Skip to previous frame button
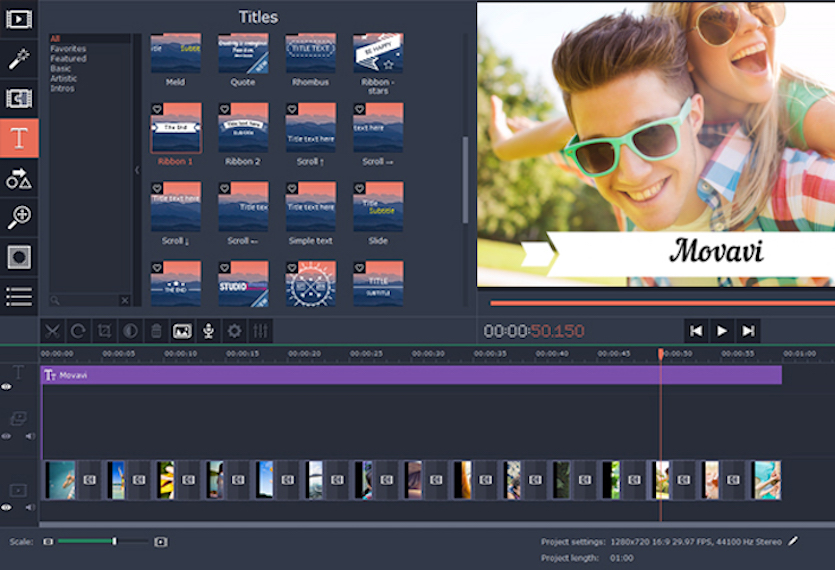 point(696,331)
